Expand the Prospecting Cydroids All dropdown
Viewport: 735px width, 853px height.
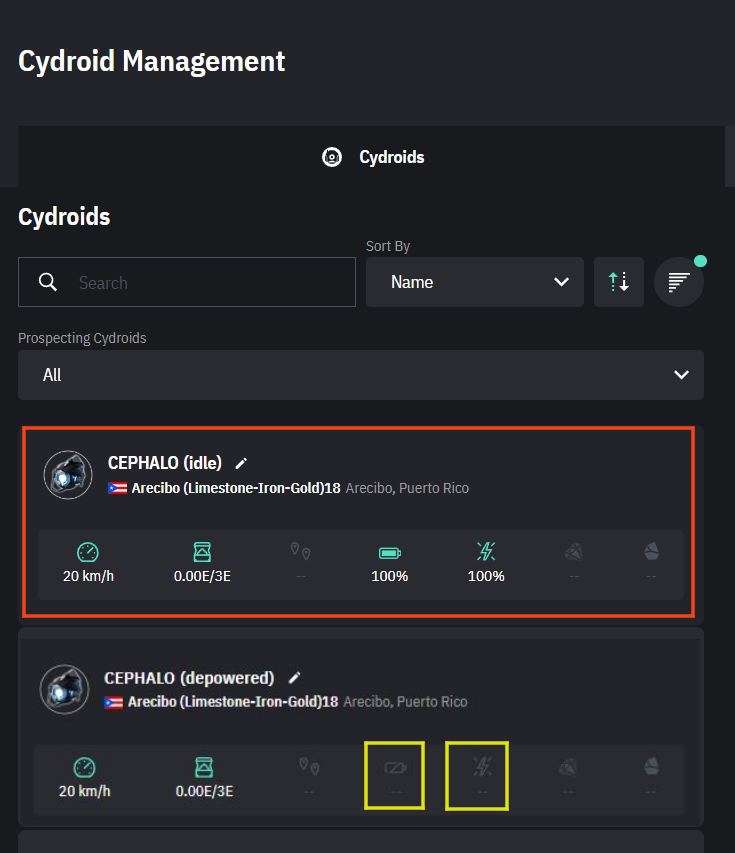(x=361, y=375)
